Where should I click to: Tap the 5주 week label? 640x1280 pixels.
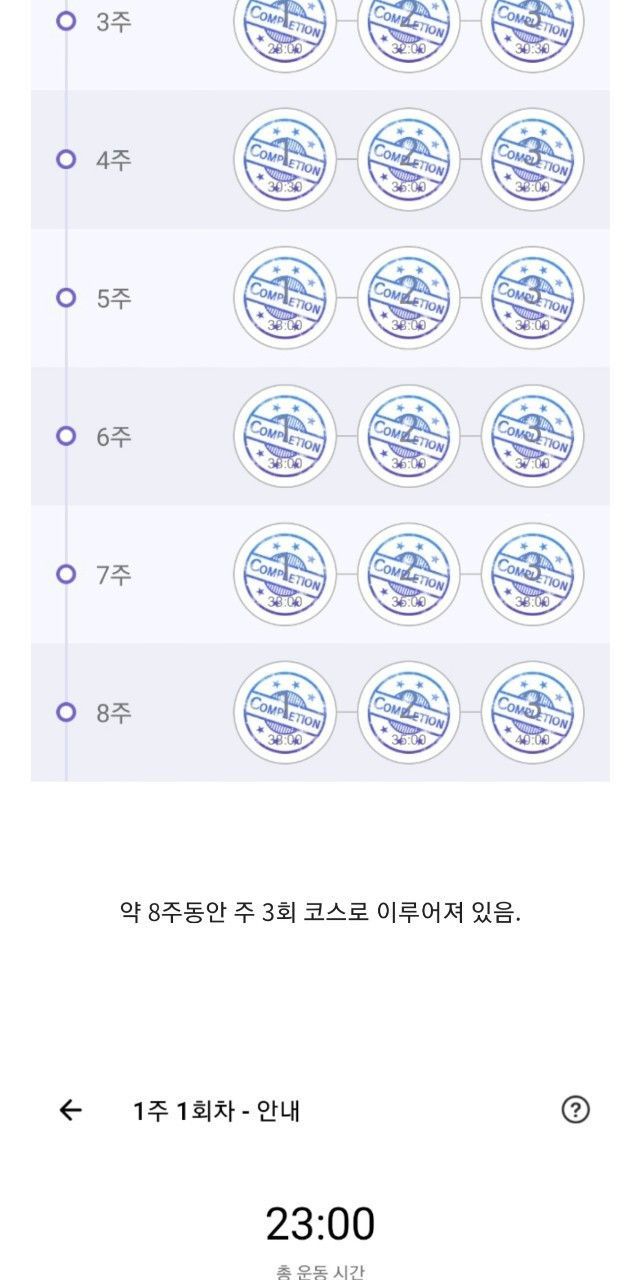[x=114, y=299]
